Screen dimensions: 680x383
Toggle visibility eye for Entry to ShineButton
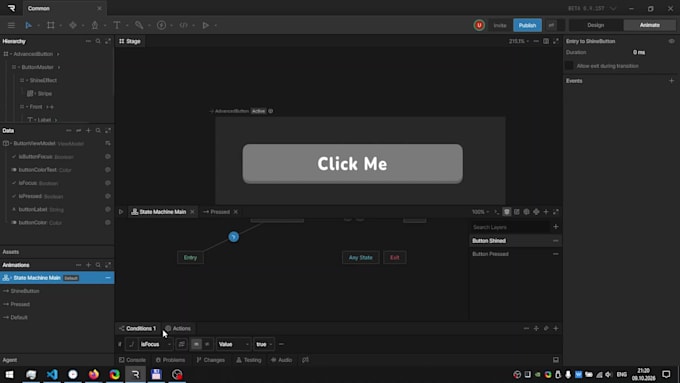click(x=671, y=41)
